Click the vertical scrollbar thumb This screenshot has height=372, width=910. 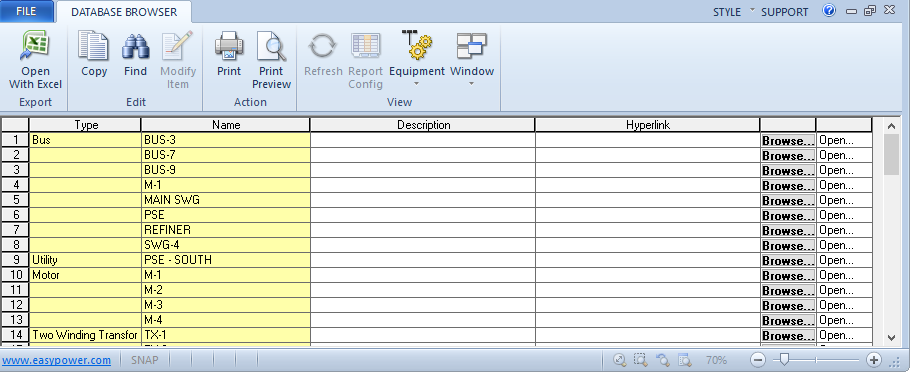(891, 154)
